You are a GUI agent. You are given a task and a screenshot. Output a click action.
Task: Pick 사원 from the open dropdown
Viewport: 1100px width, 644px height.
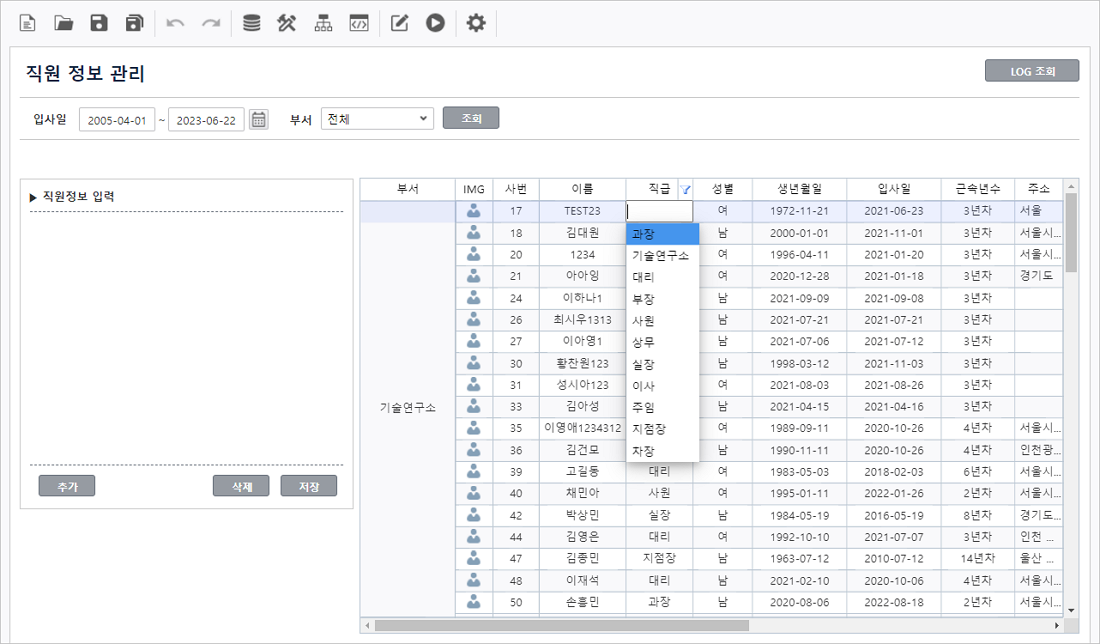click(644, 321)
